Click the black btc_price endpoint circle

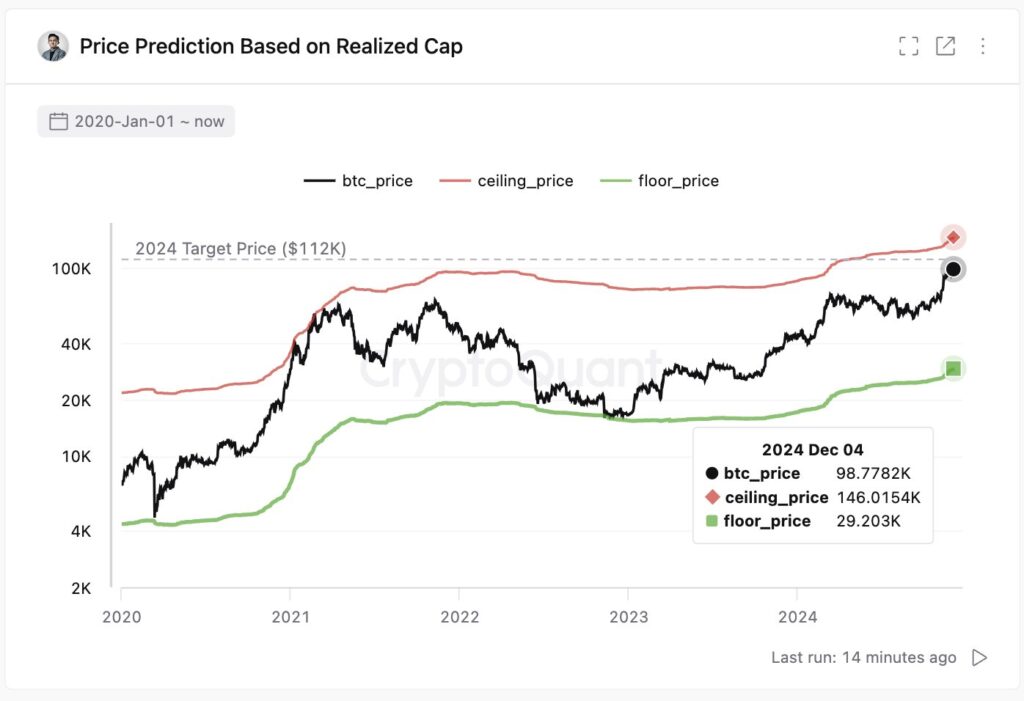tap(952, 269)
